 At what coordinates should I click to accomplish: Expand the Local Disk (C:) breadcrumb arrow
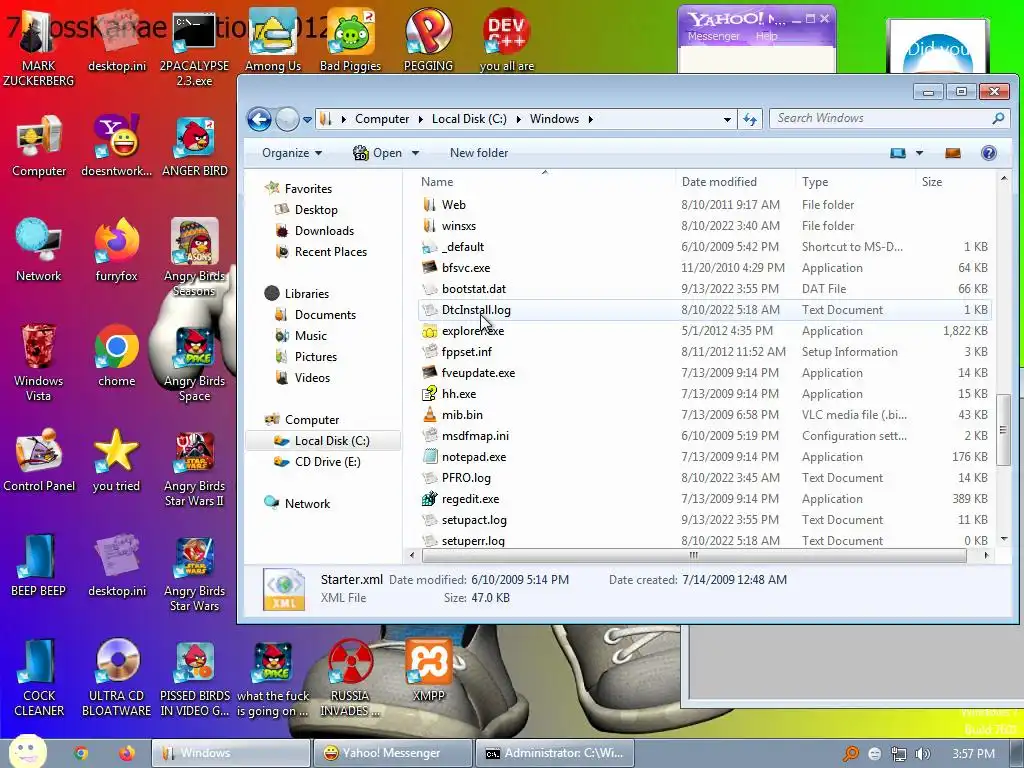pyautogui.click(x=518, y=120)
